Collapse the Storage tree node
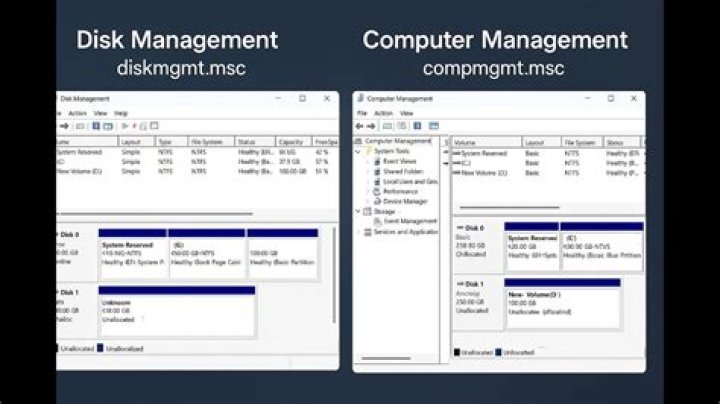Image resolution: width=720 pixels, height=404 pixels. click(358, 212)
